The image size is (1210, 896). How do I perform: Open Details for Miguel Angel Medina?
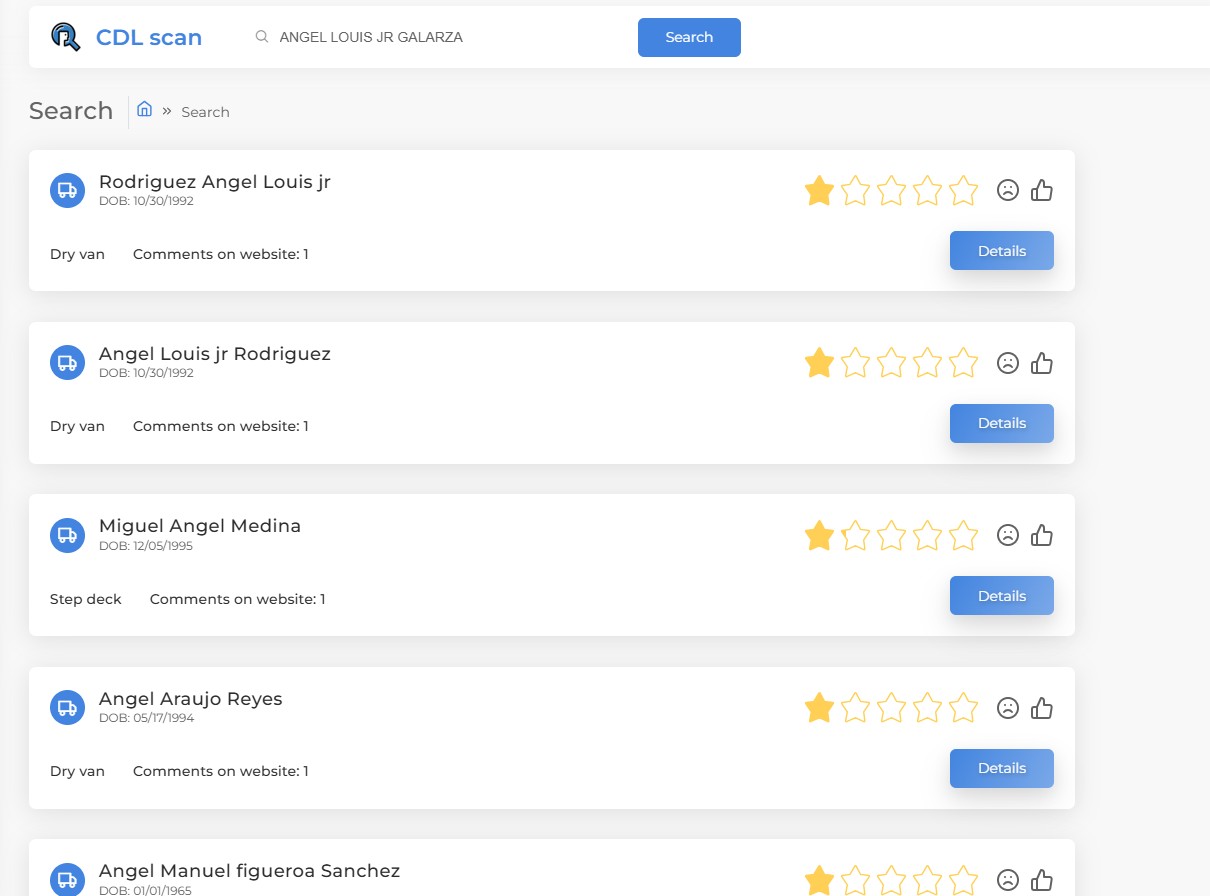[1001, 596]
